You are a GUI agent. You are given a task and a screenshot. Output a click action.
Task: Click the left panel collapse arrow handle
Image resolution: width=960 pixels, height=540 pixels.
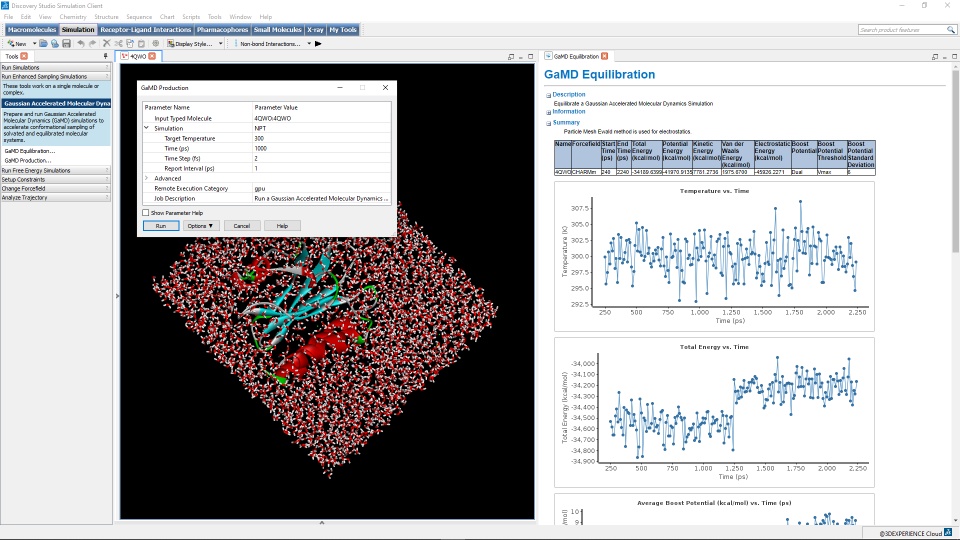pos(117,296)
